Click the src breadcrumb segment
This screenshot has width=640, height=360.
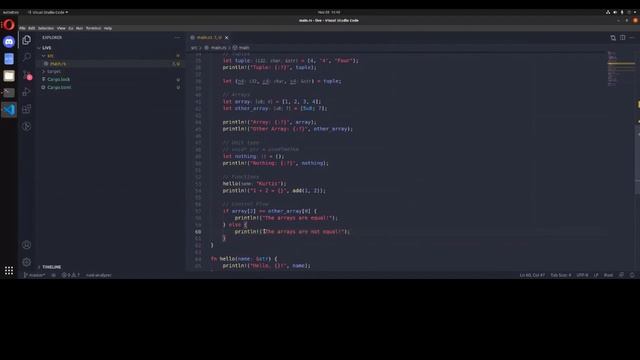pos(194,48)
